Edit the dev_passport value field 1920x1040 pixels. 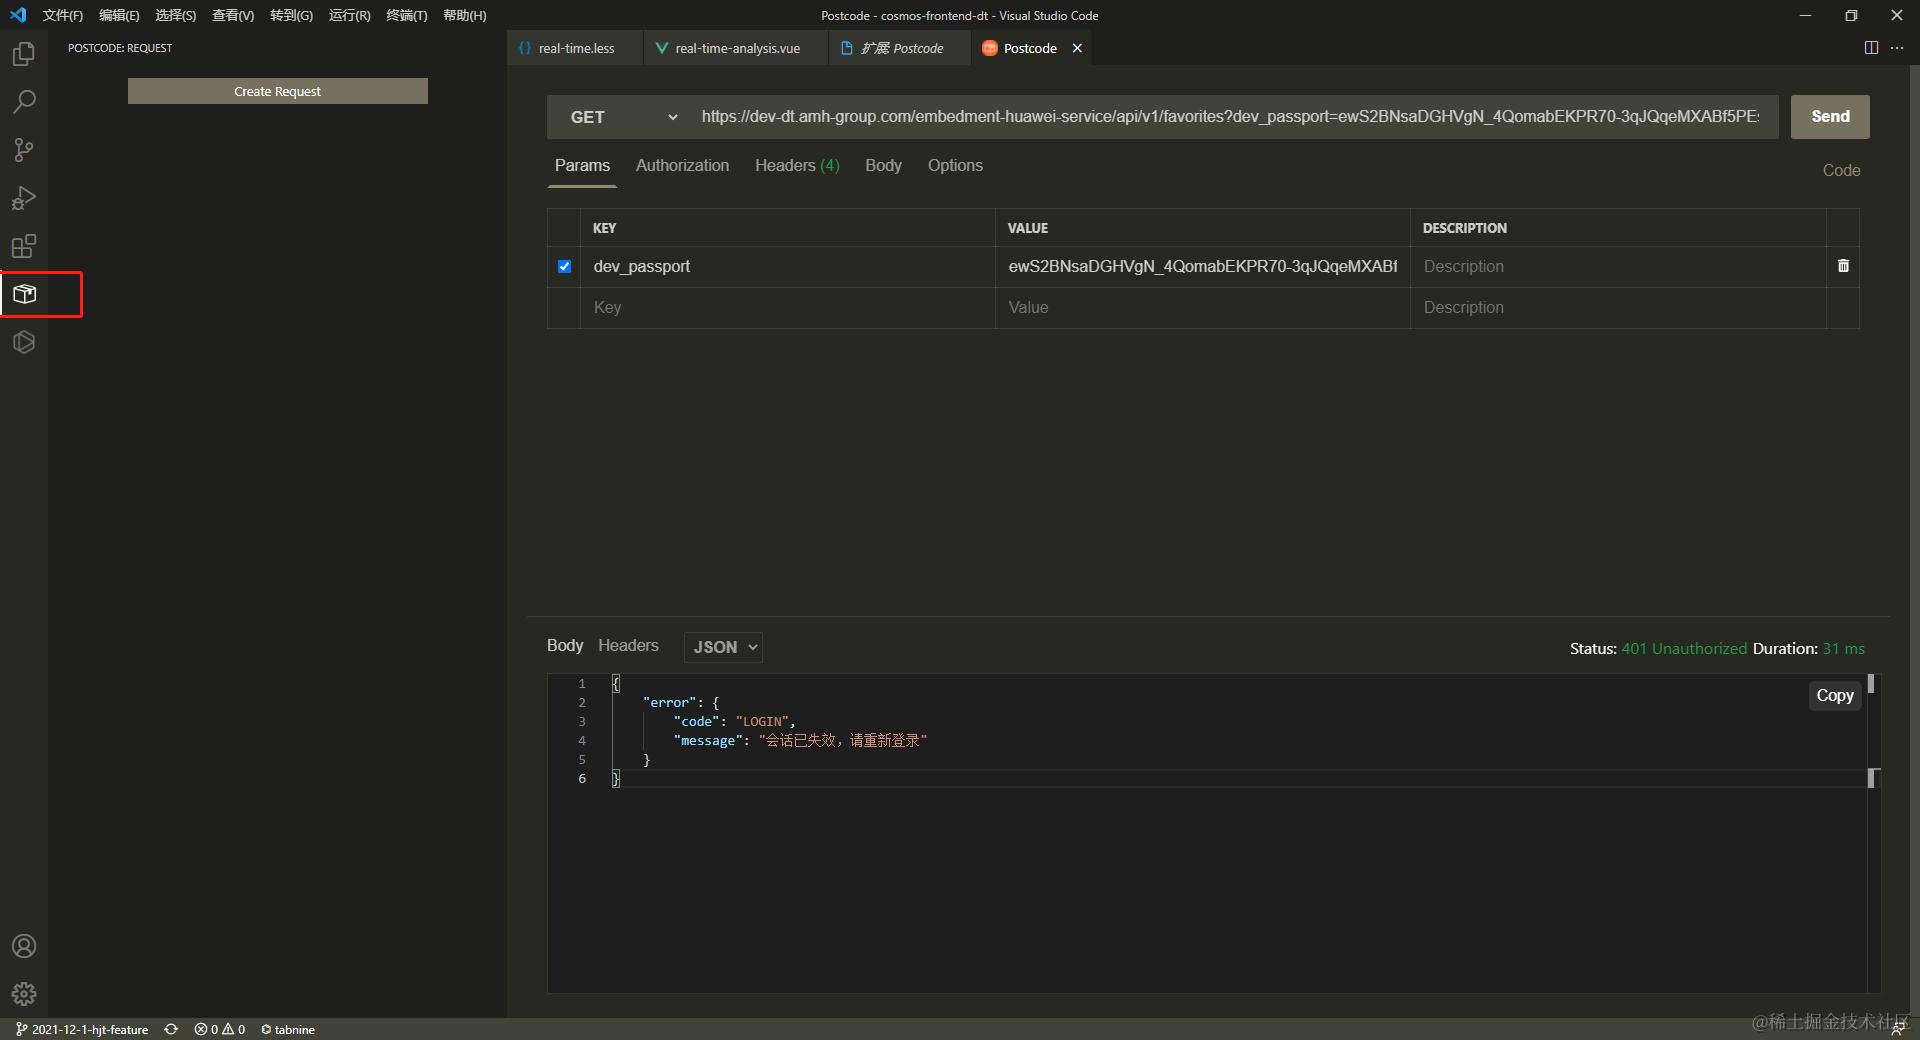coord(1203,267)
